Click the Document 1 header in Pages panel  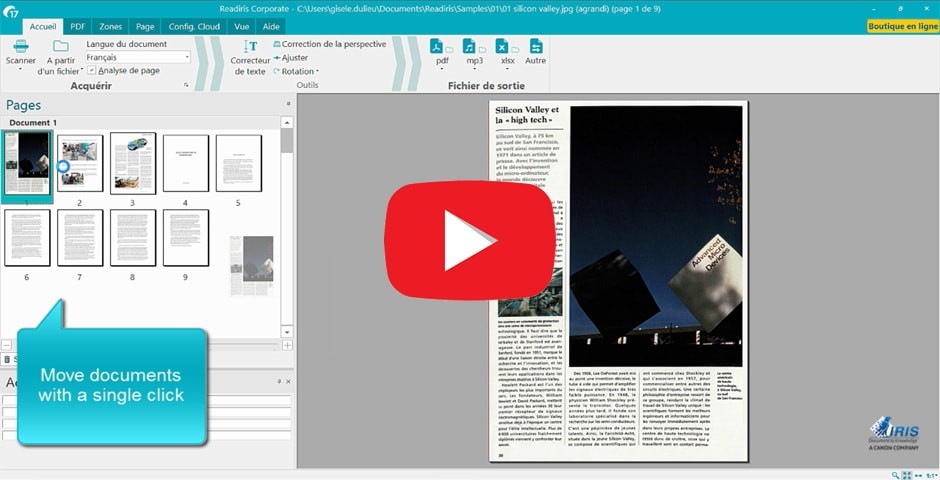coord(33,123)
